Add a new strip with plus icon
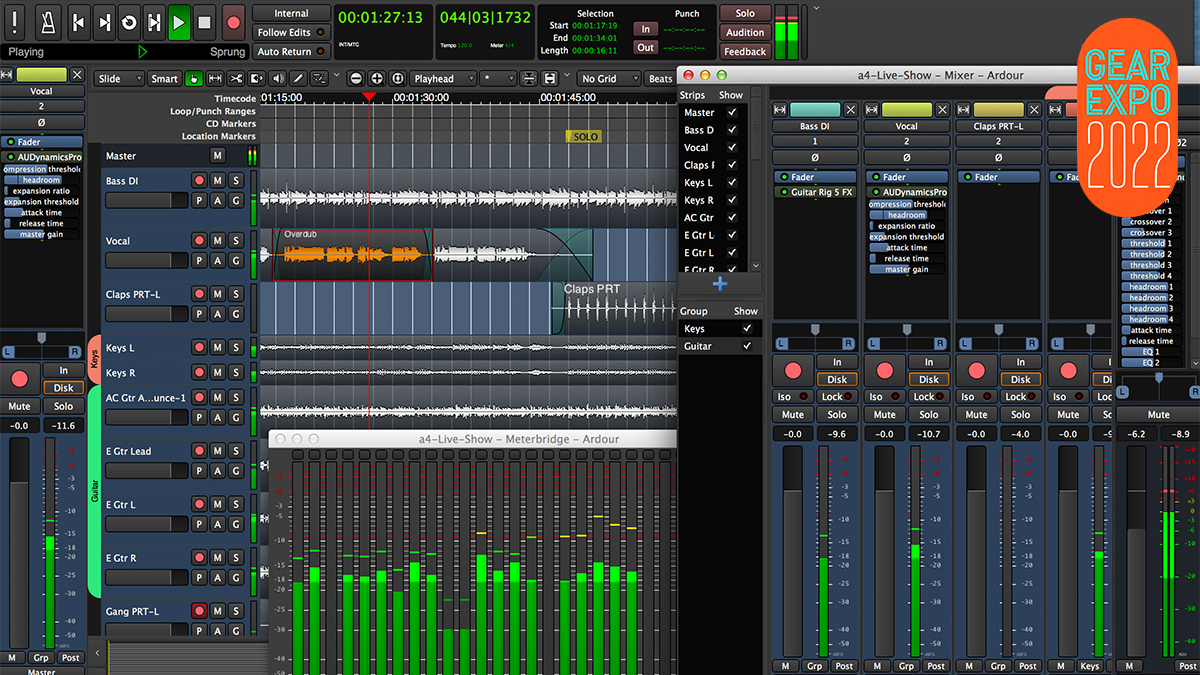1200x675 pixels. pyautogui.click(x=720, y=284)
